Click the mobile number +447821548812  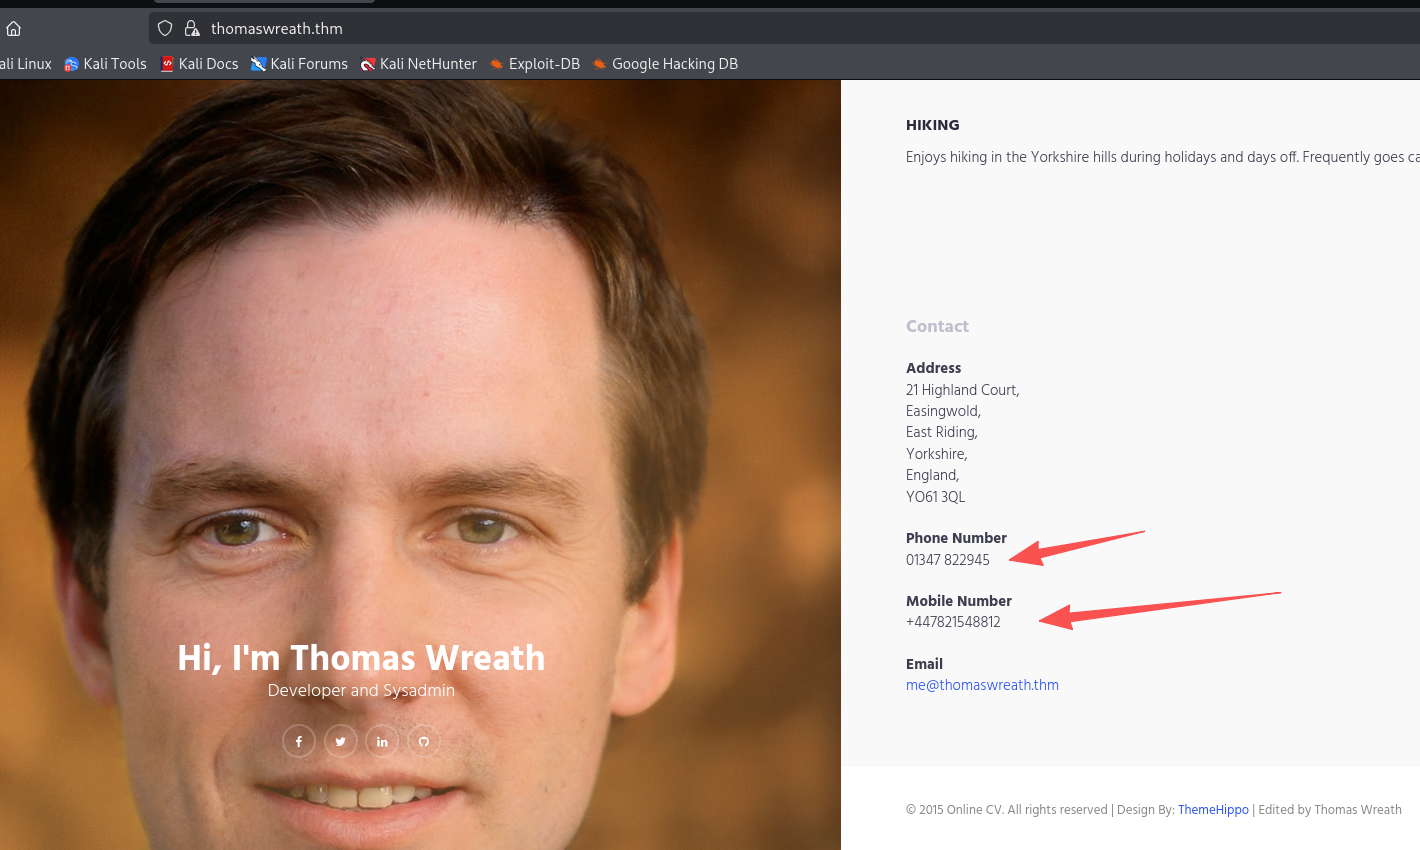(x=953, y=622)
